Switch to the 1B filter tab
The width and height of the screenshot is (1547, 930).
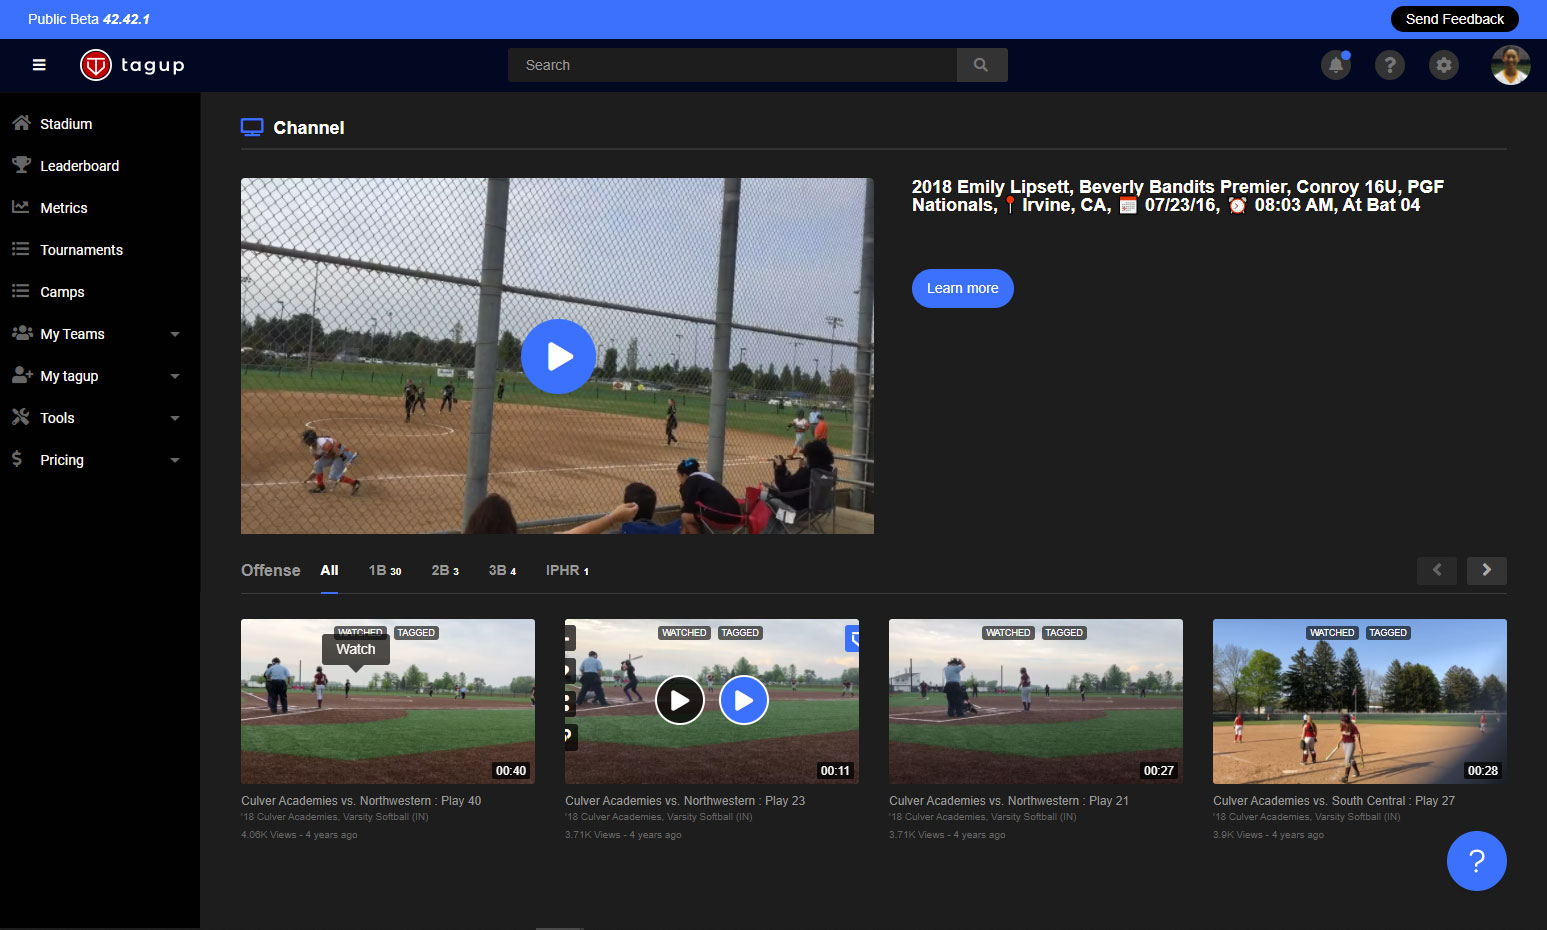click(x=384, y=570)
